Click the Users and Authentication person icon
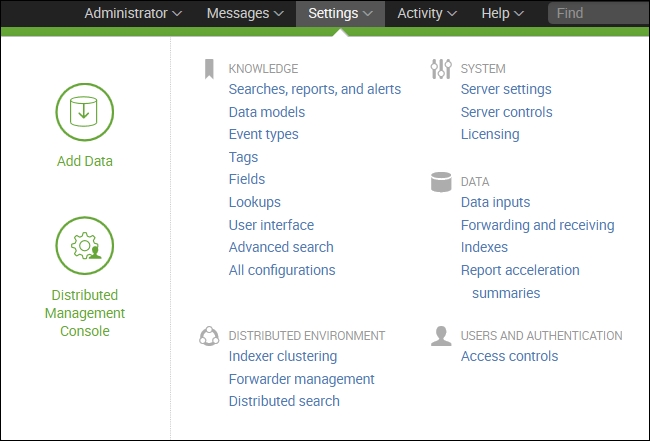Image resolution: width=650 pixels, height=441 pixels. 440,336
